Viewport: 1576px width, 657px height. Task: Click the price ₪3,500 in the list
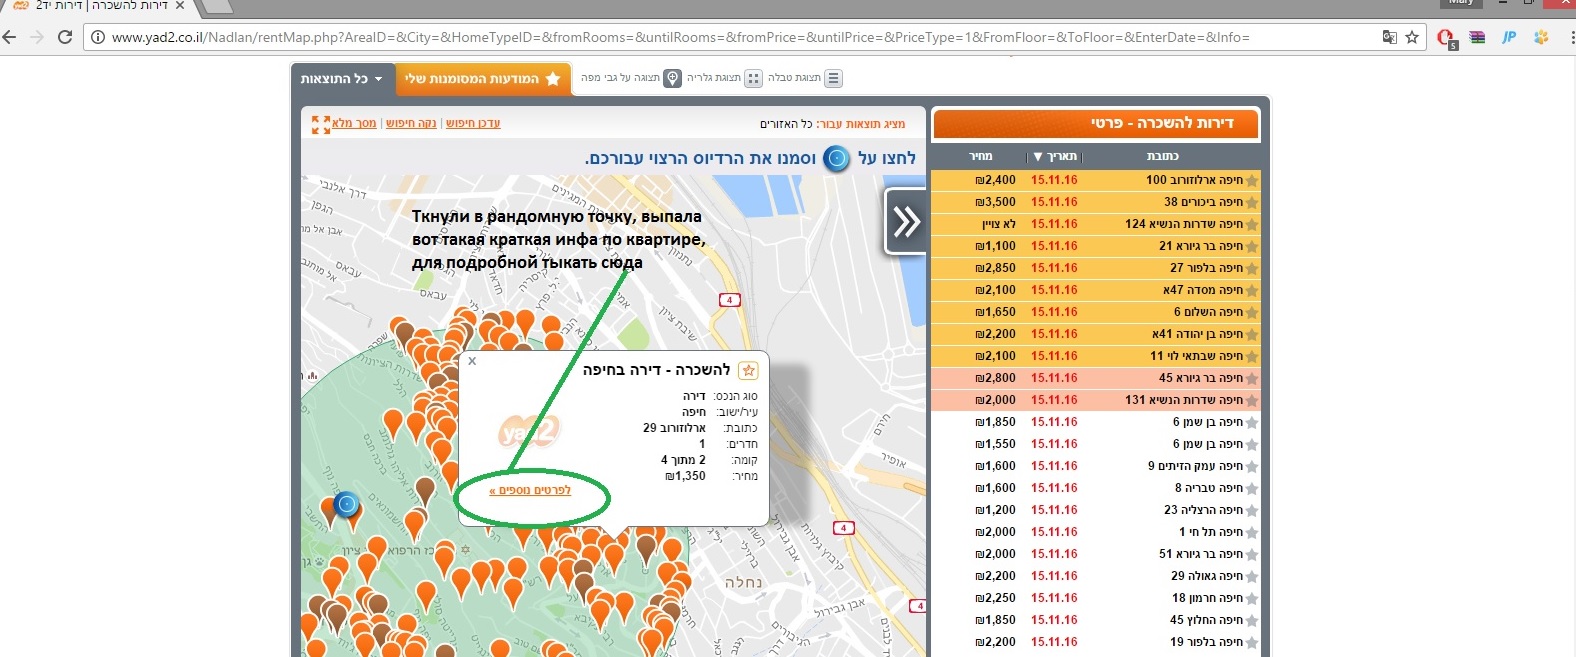click(995, 202)
